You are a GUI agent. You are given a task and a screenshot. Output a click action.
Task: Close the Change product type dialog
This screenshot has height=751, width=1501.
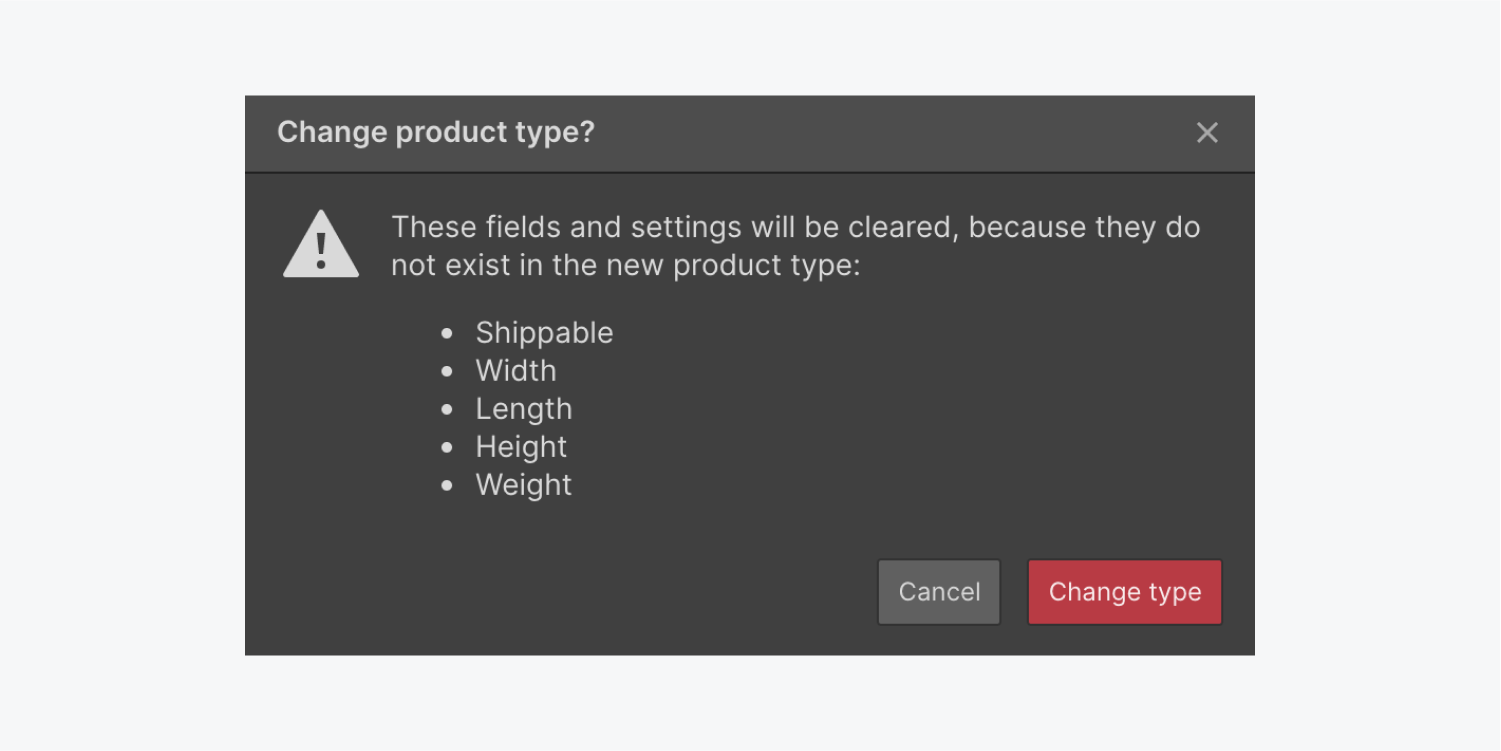(x=1207, y=133)
